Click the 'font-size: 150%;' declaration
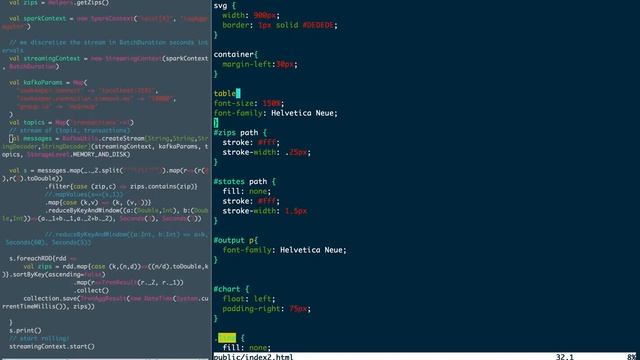The height and width of the screenshot is (360, 640). pos(249,103)
